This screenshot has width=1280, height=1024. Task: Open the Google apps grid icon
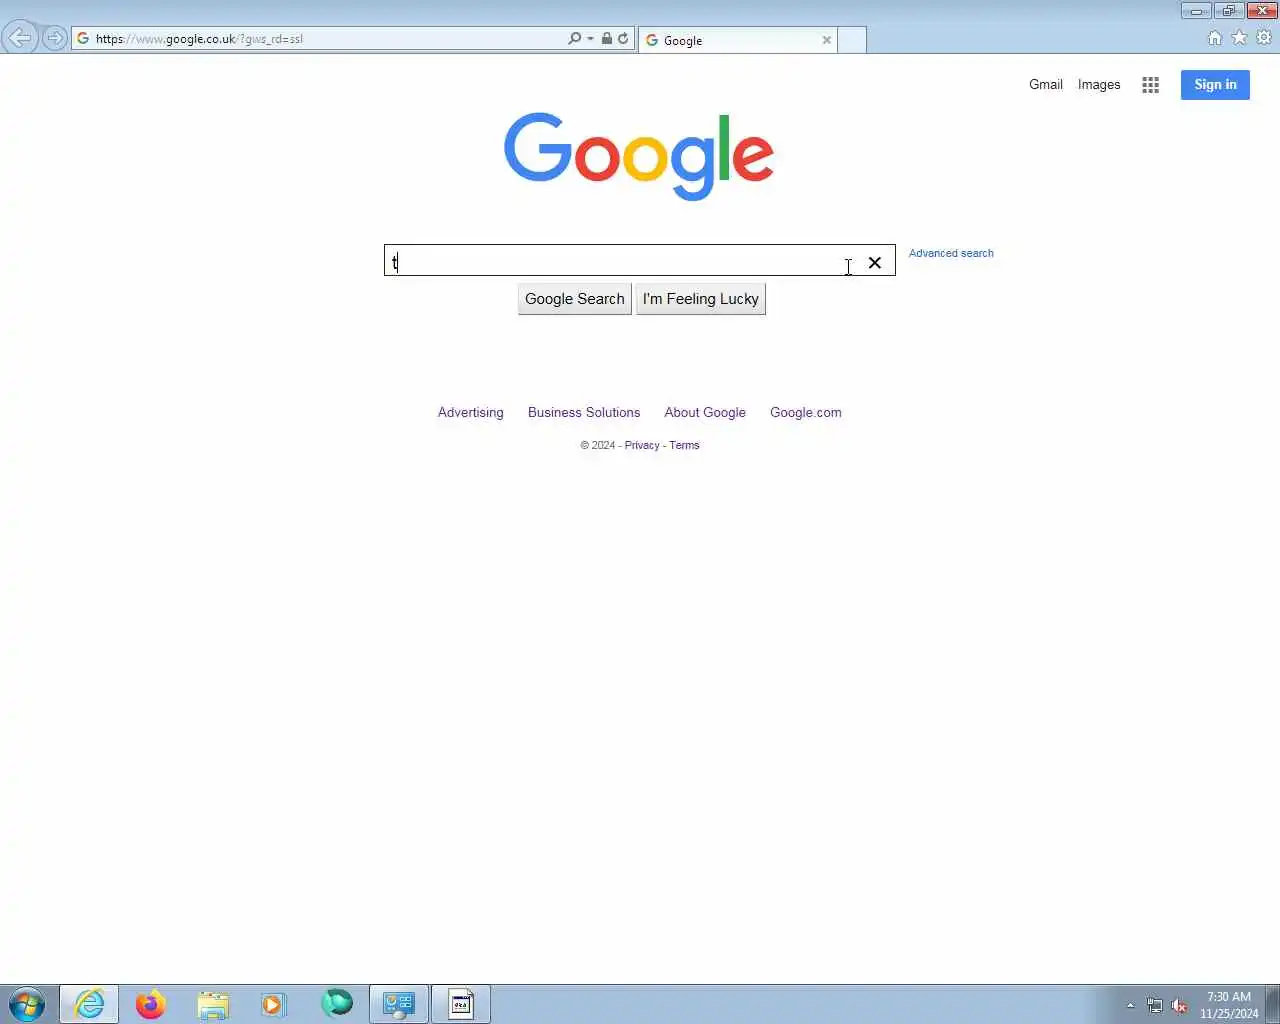(x=1150, y=85)
